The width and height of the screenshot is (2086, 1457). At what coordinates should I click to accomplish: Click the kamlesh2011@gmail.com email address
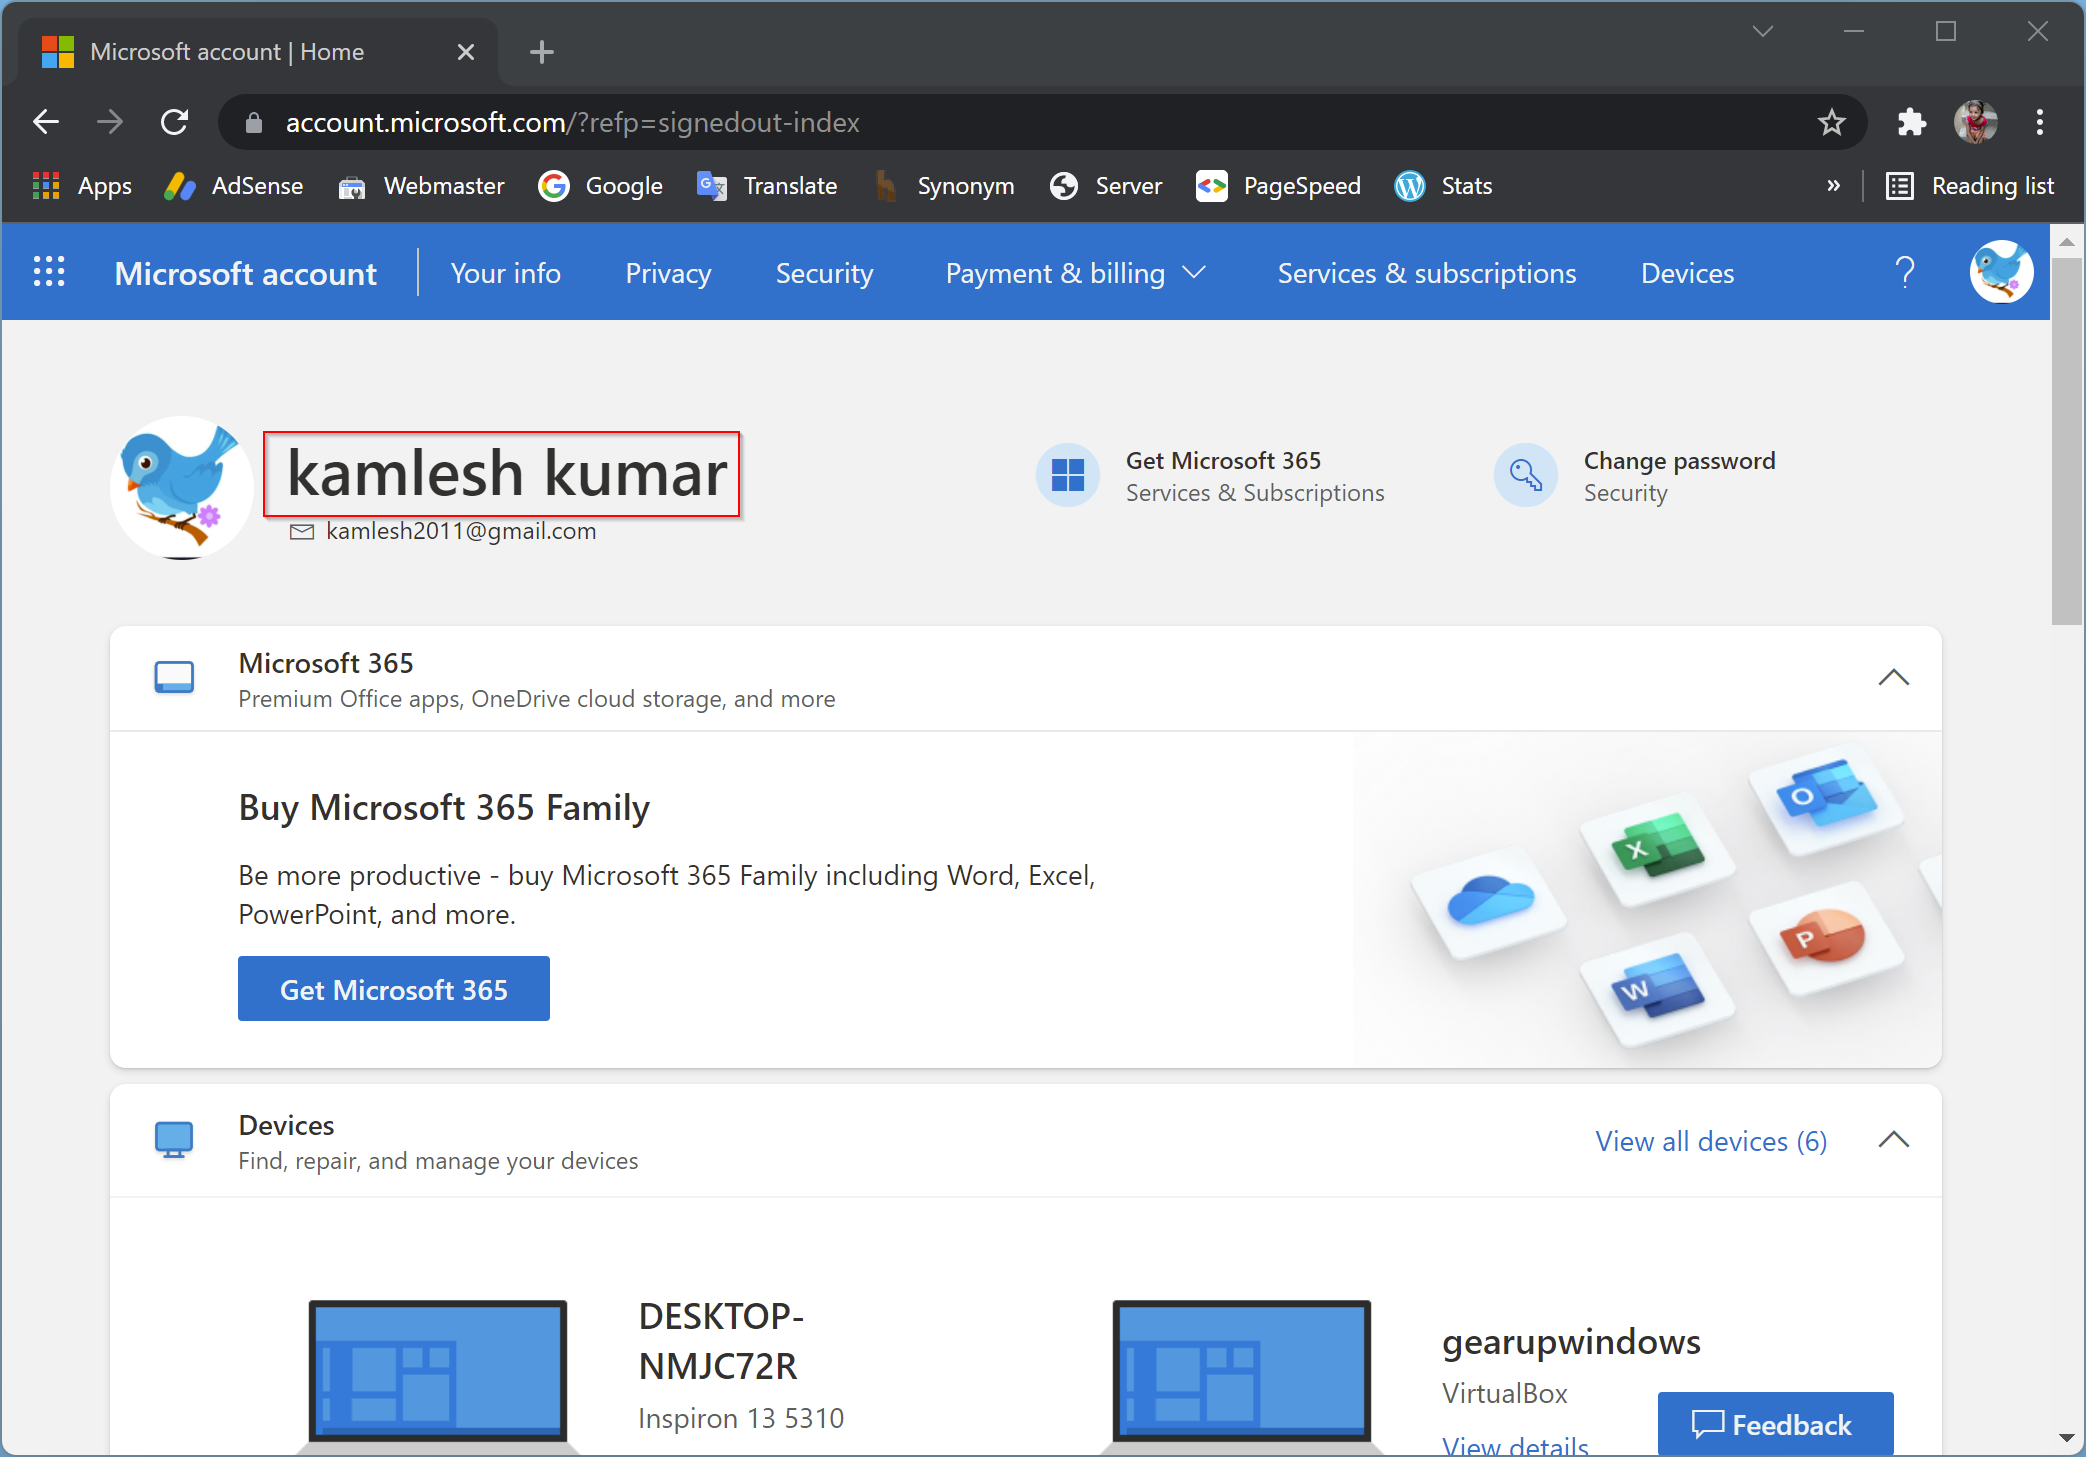[x=461, y=531]
